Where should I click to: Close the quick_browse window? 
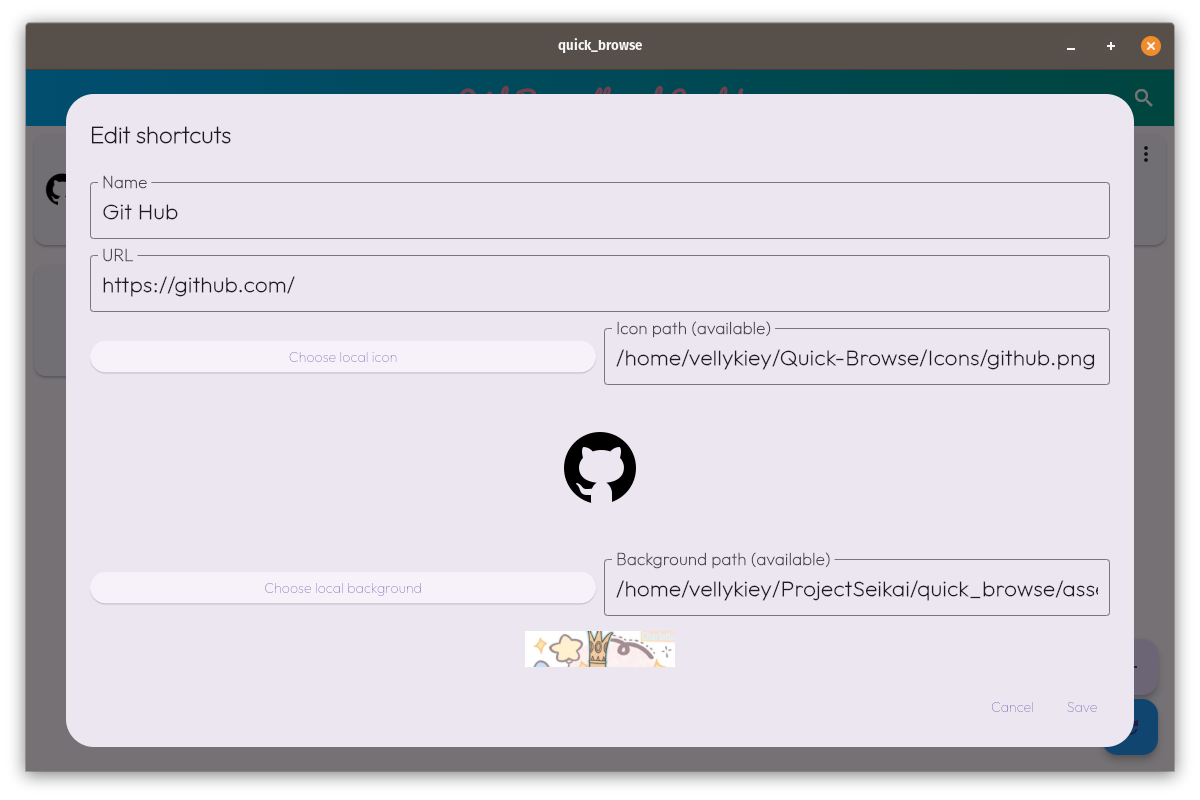point(1151,46)
